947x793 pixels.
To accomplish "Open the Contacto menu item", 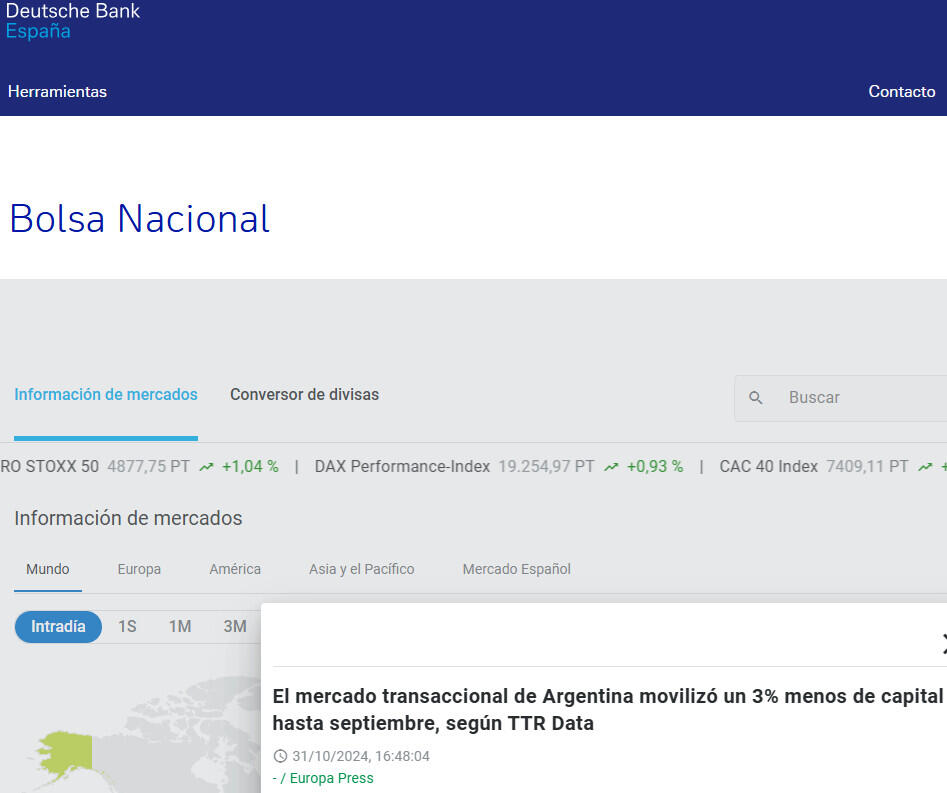I will 901,92.
